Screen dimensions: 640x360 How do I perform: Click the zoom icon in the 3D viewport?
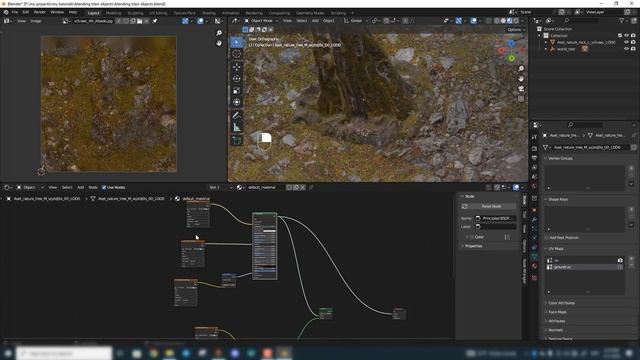521,69
